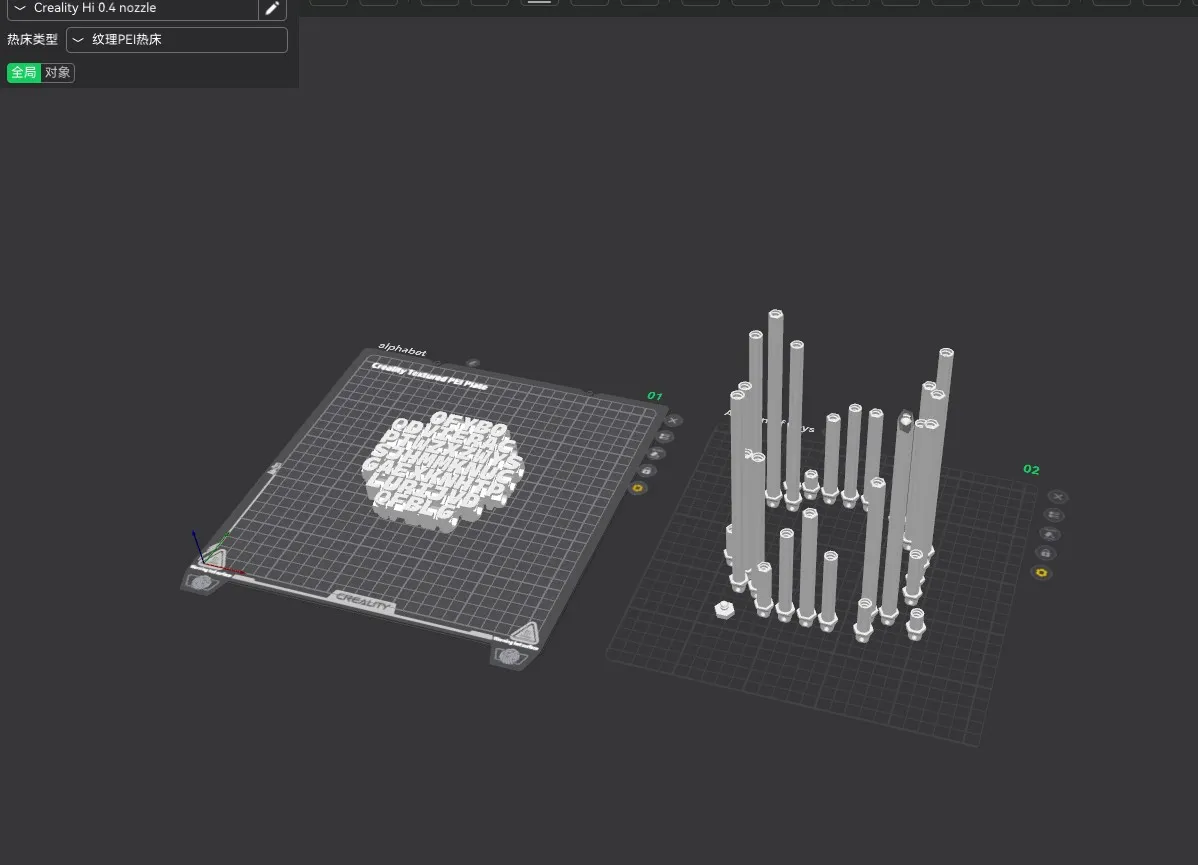This screenshot has width=1198, height=865.
Task: Click plate 02 arrange icon above the lock
Action: pos(1050,534)
